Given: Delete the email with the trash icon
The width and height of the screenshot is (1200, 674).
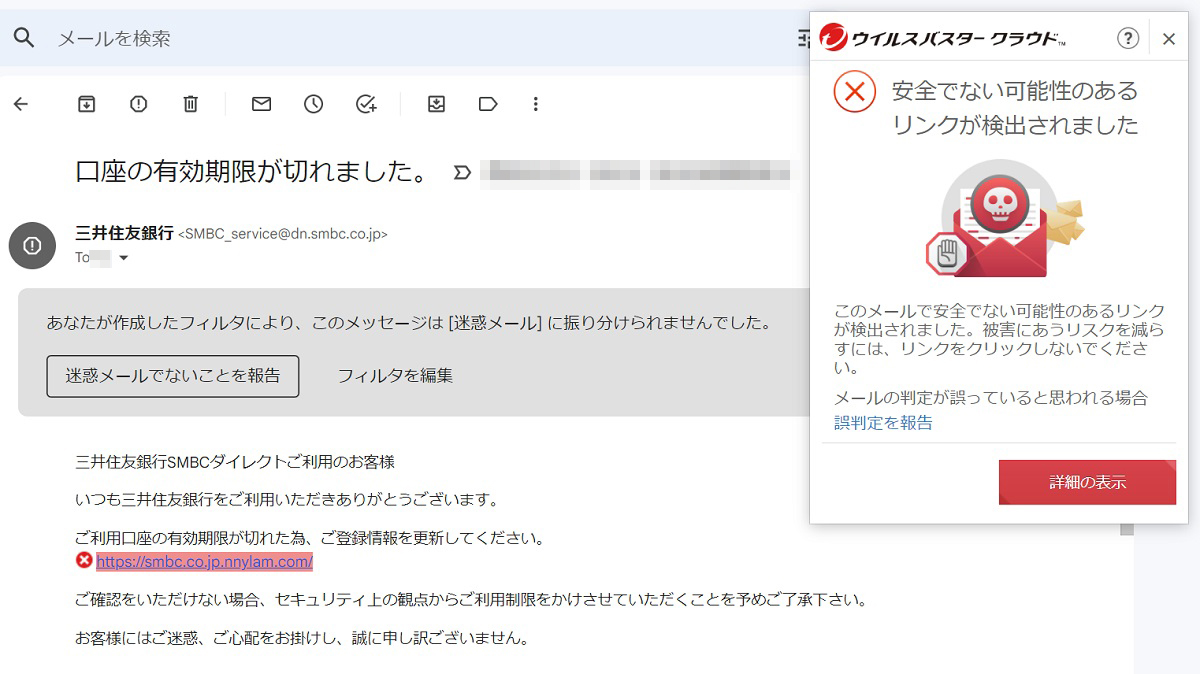Looking at the screenshot, I should pyautogui.click(x=191, y=104).
